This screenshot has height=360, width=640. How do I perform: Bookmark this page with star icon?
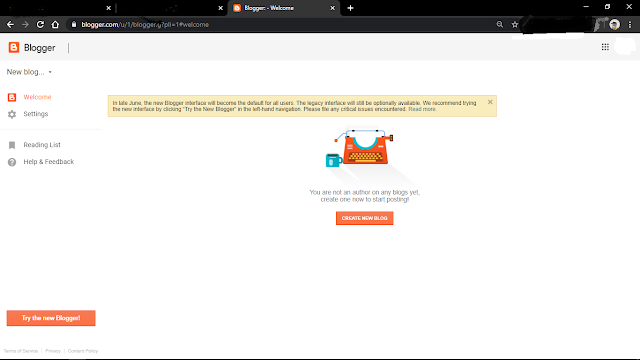515,24
